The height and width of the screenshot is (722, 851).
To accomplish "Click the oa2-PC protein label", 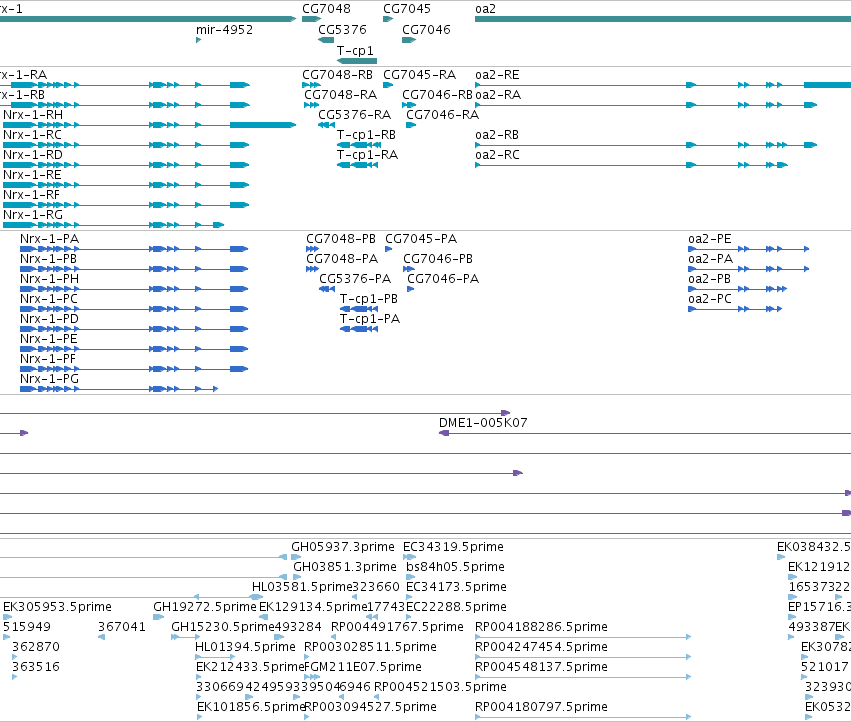I will [x=709, y=299].
